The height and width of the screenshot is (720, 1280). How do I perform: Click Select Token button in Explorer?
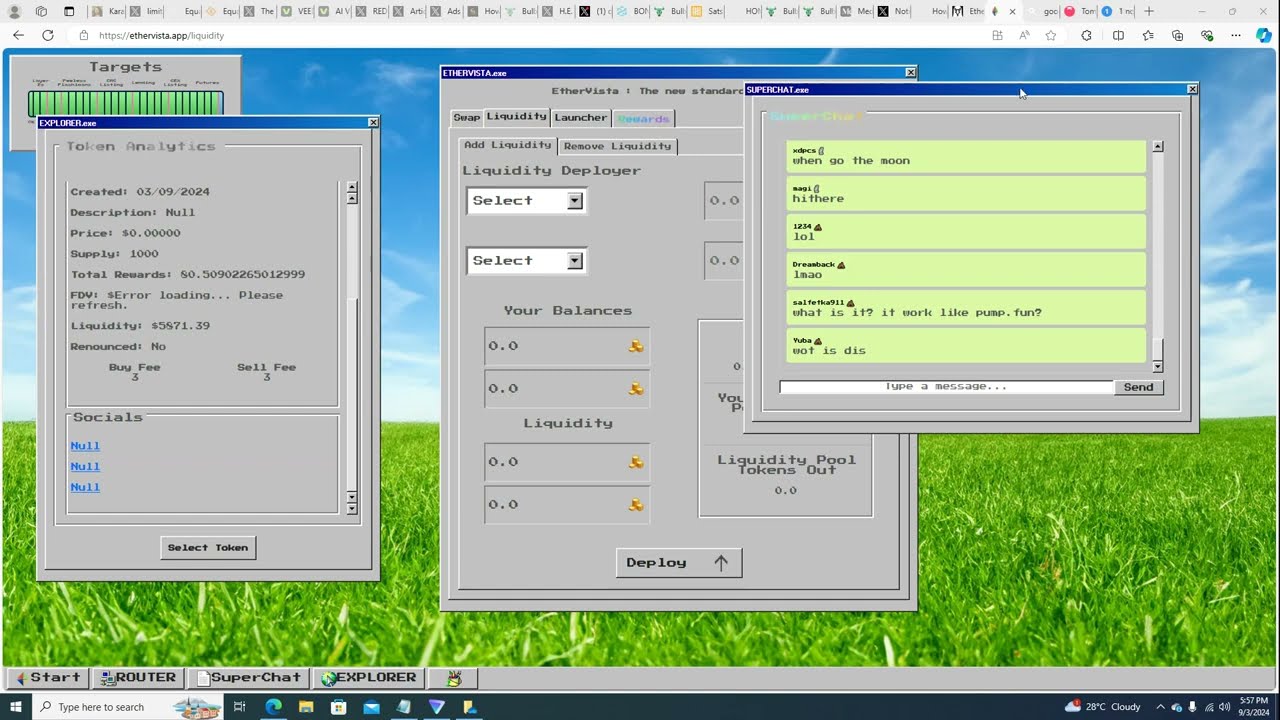[x=208, y=548]
